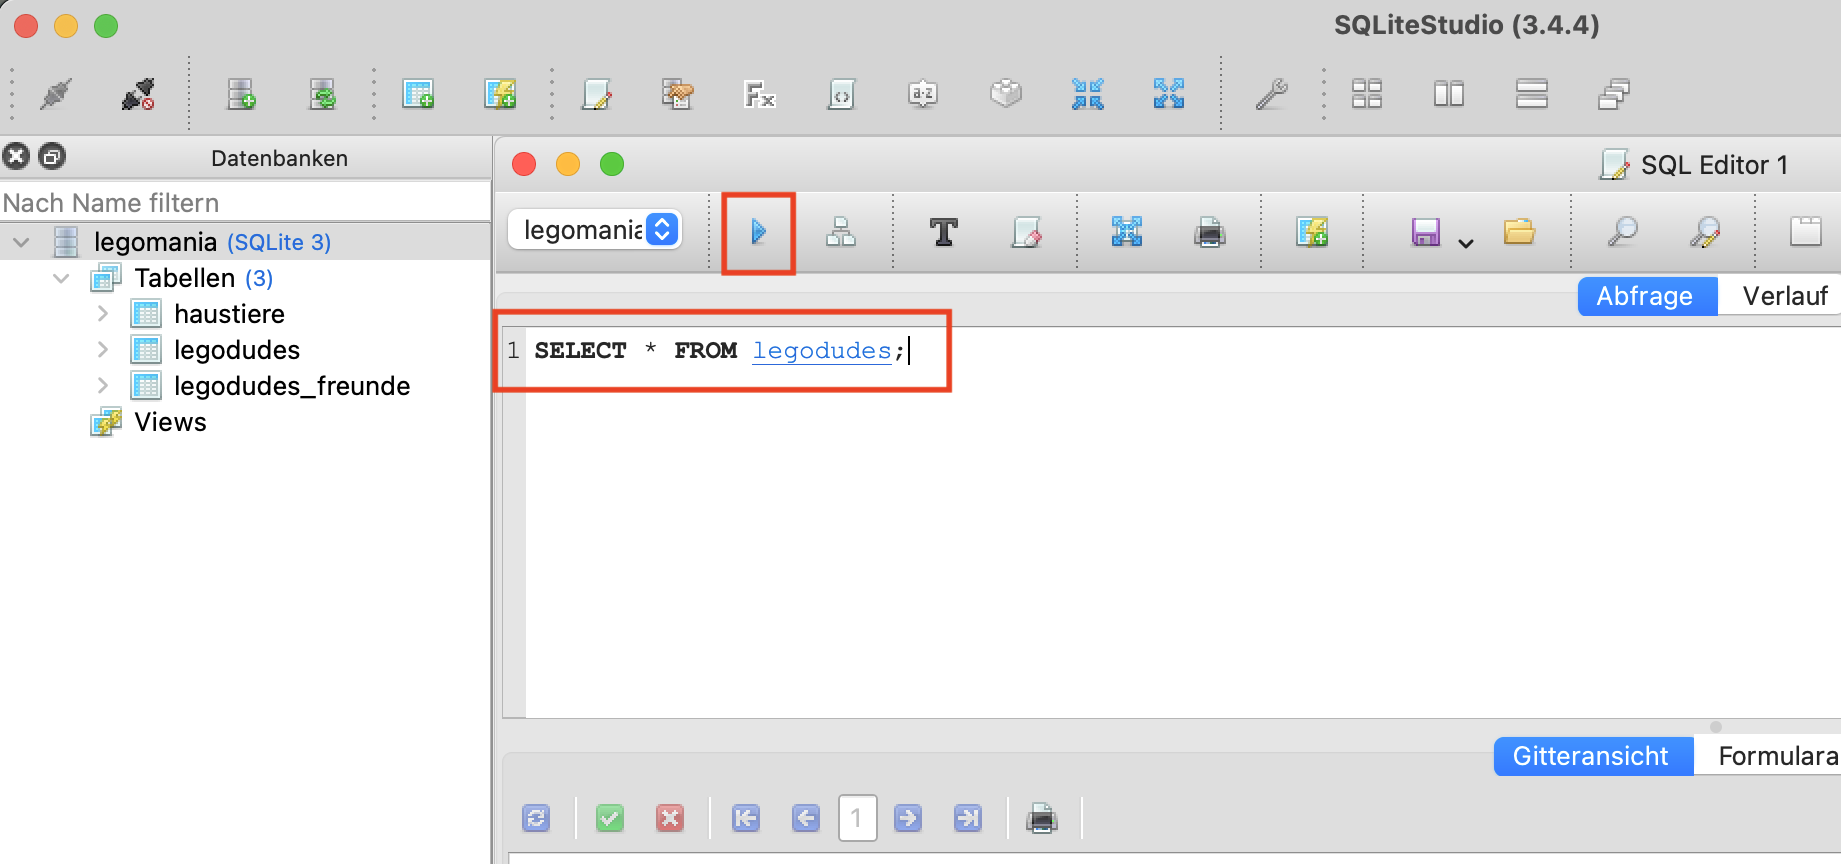Click the wrench configuration icon

[x=1271, y=94]
